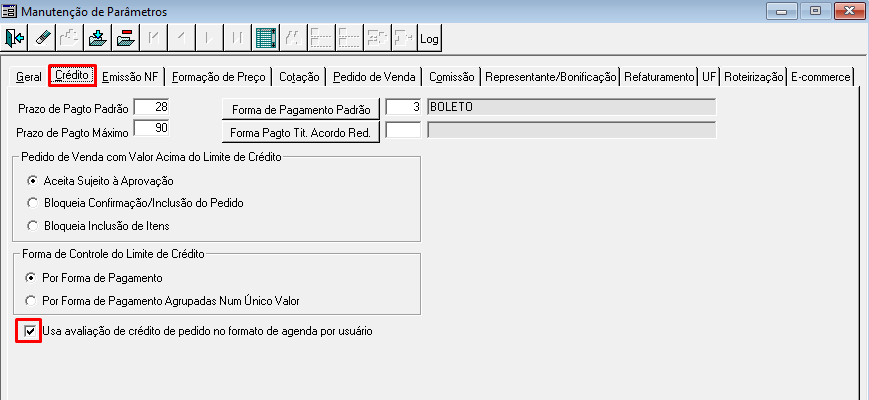This screenshot has width=869, height=400.
Task: Click the disabled first record navigation icon
Action: [154, 38]
